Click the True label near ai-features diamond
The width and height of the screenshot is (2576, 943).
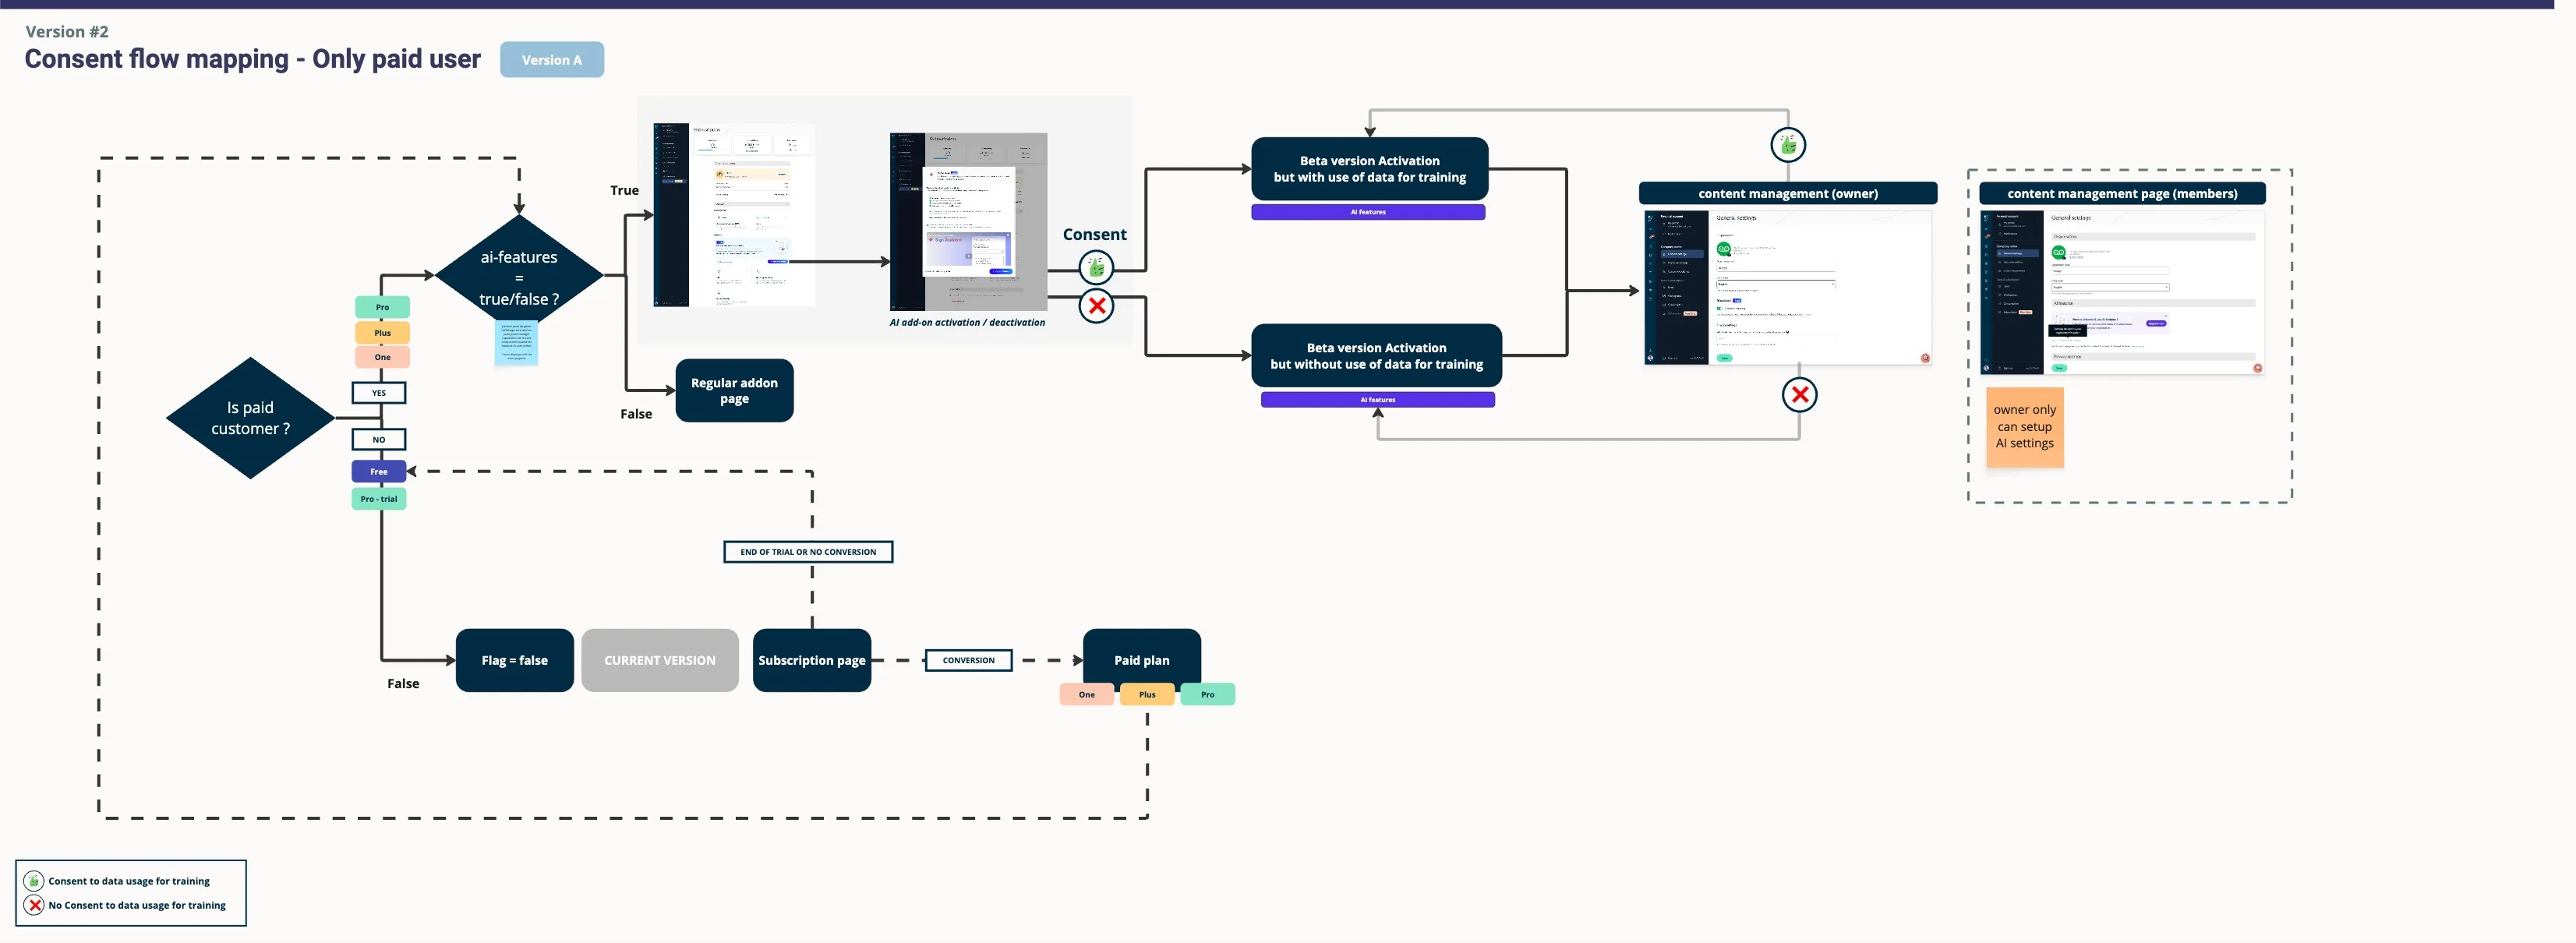tap(624, 191)
